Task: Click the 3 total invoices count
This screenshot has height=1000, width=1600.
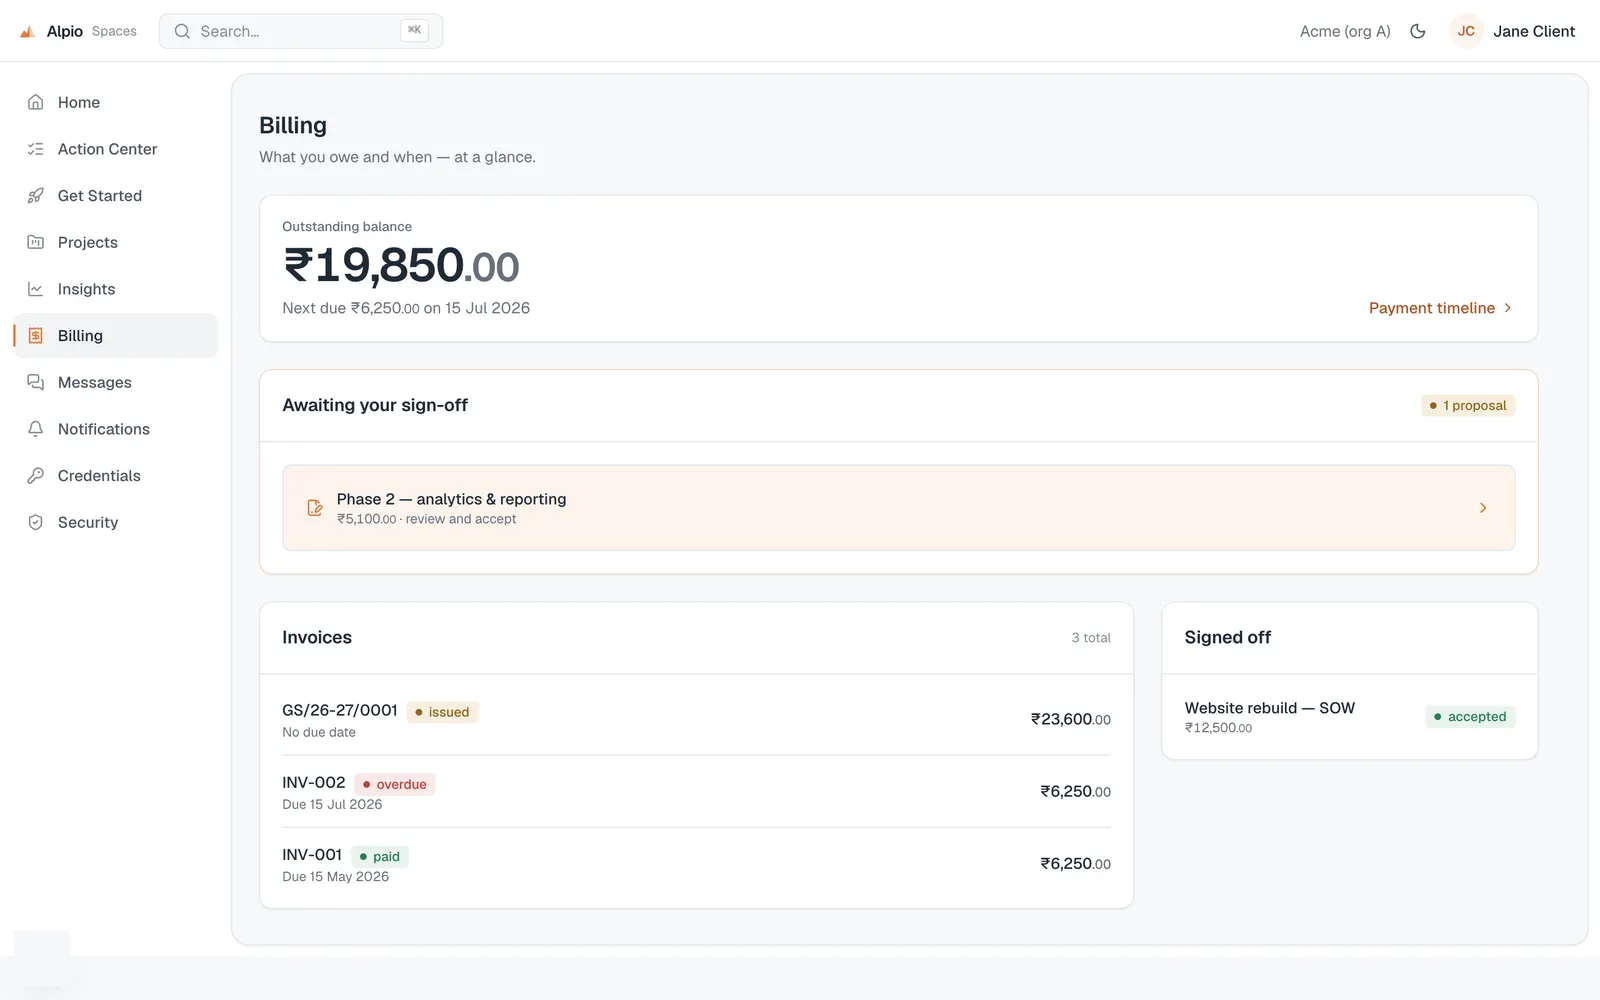Action: coord(1091,638)
